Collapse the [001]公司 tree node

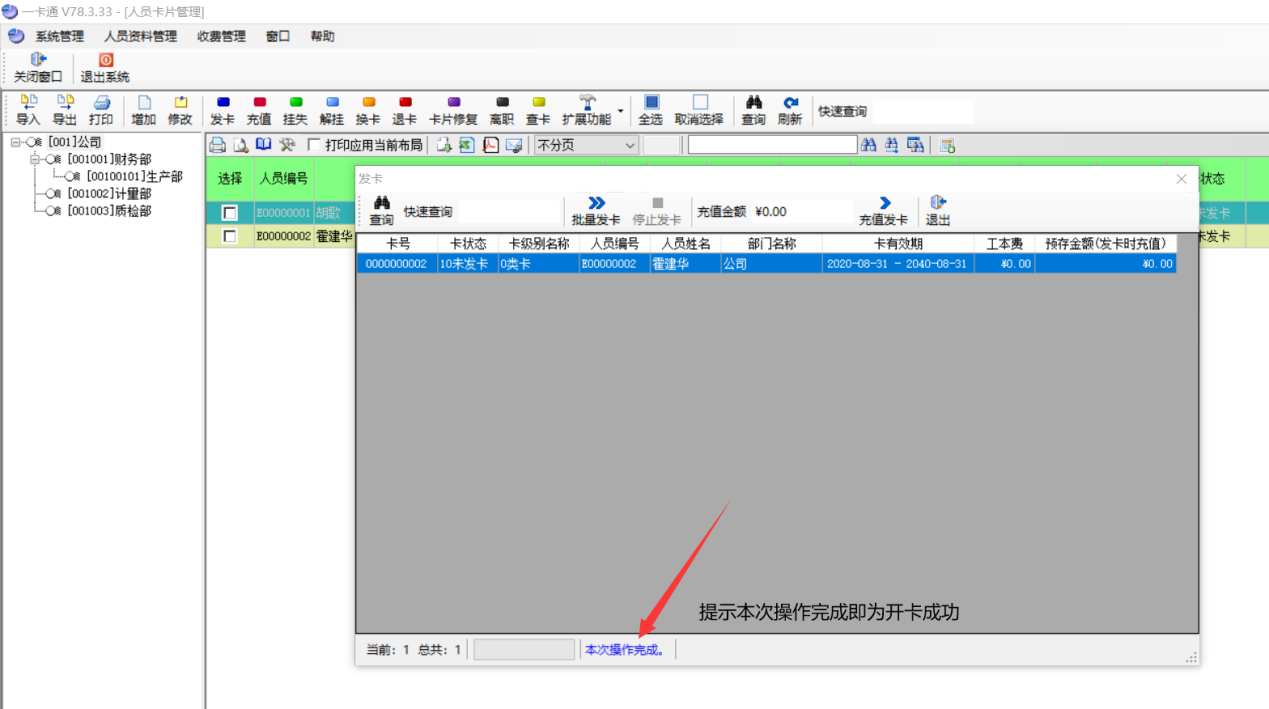17,143
